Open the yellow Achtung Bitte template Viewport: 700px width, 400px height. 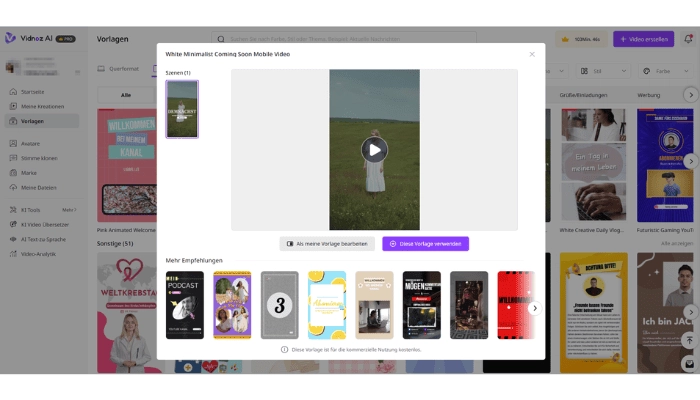[x=594, y=312]
